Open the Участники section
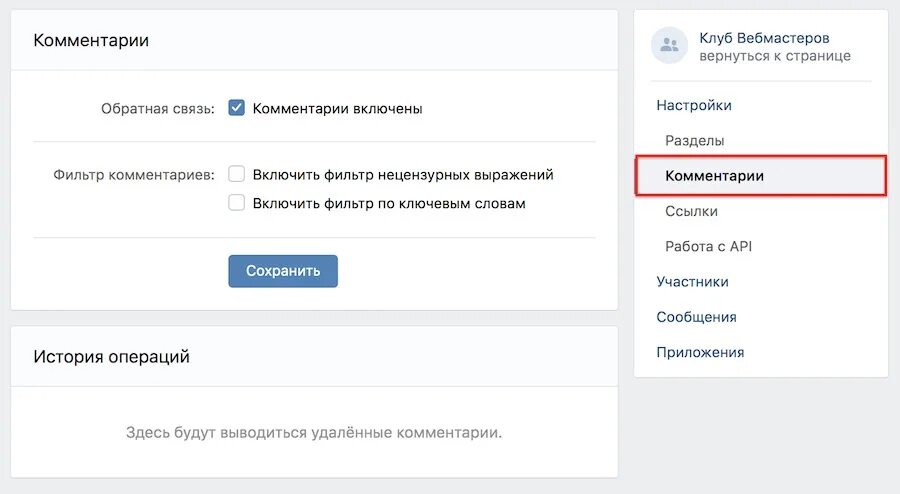Image resolution: width=900 pixels, height=494 pixels. coord(692,282)
